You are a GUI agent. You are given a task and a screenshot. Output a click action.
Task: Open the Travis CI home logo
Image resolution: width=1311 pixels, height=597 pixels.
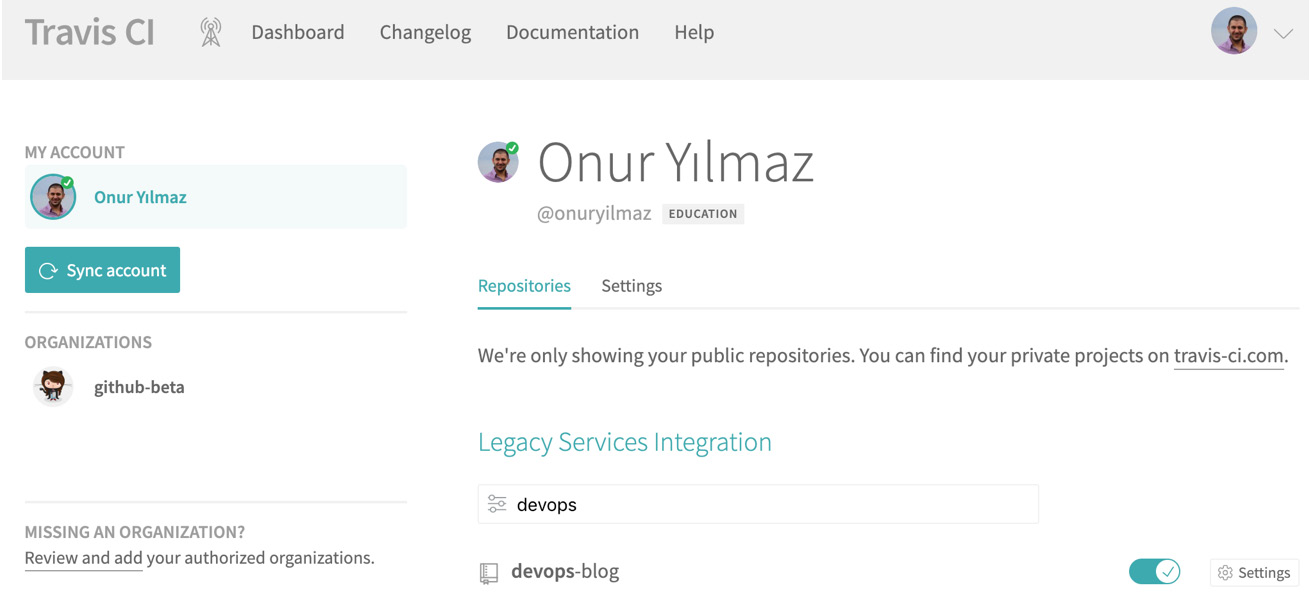point(90,33)
